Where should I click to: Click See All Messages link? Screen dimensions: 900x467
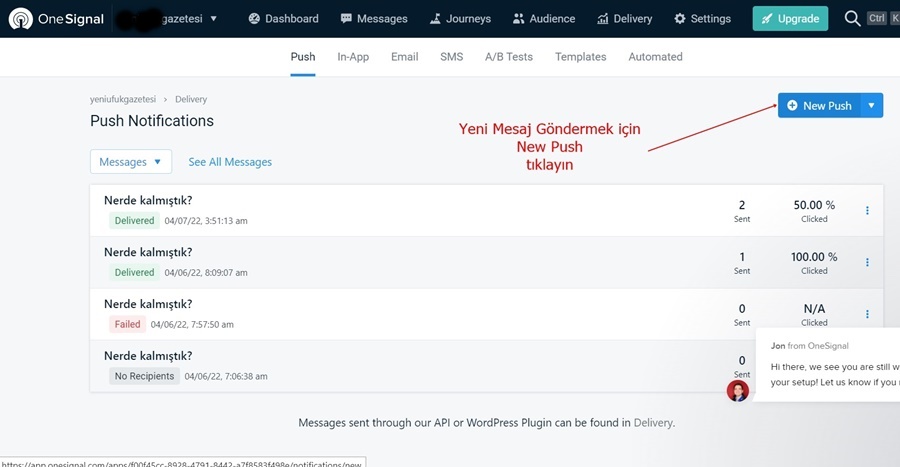(230, 162)
